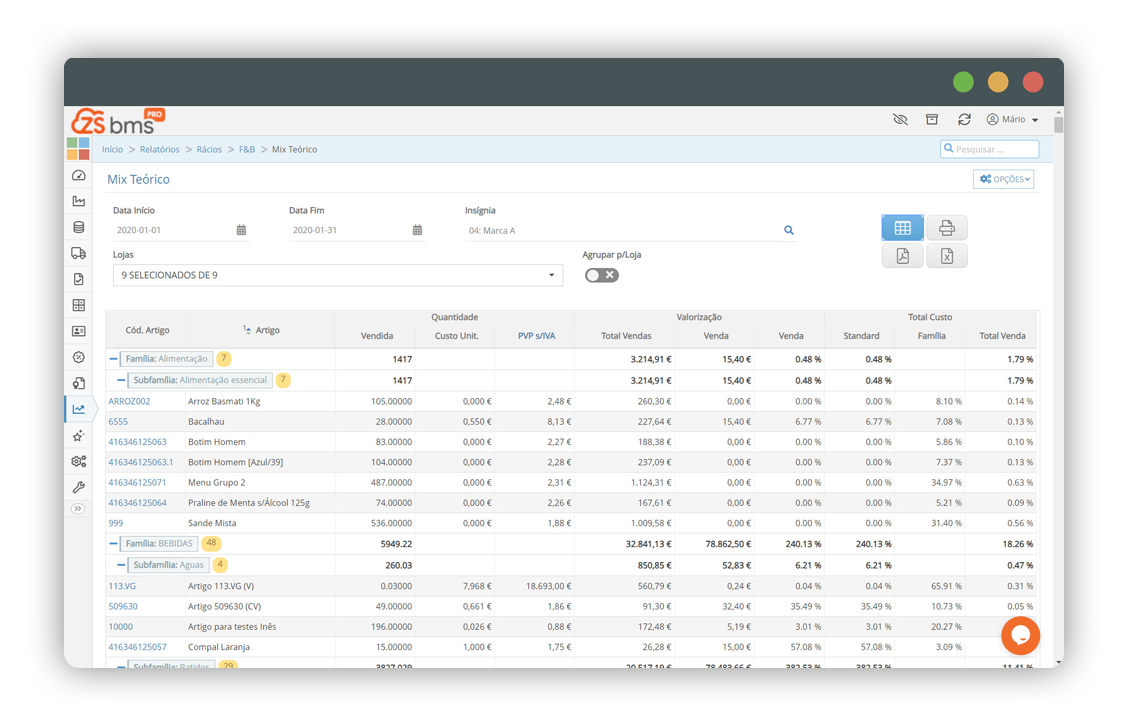Open the gears configuration sidebar icon
Image resolution: width=1128 pixels, height=726 pixels.
(x=79, y=461)
